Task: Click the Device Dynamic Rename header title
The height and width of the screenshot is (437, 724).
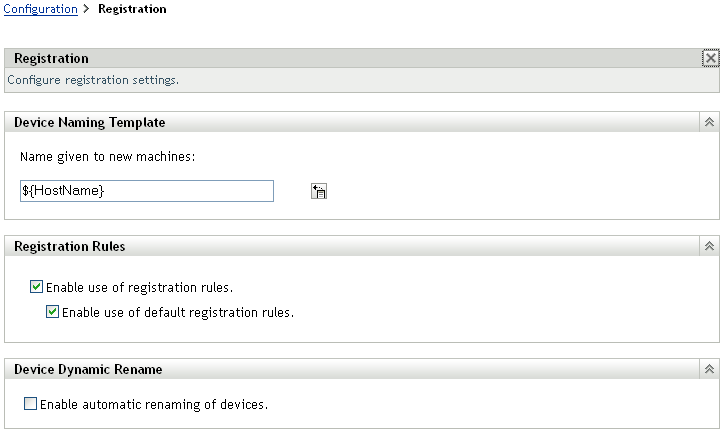Action: 88,370
